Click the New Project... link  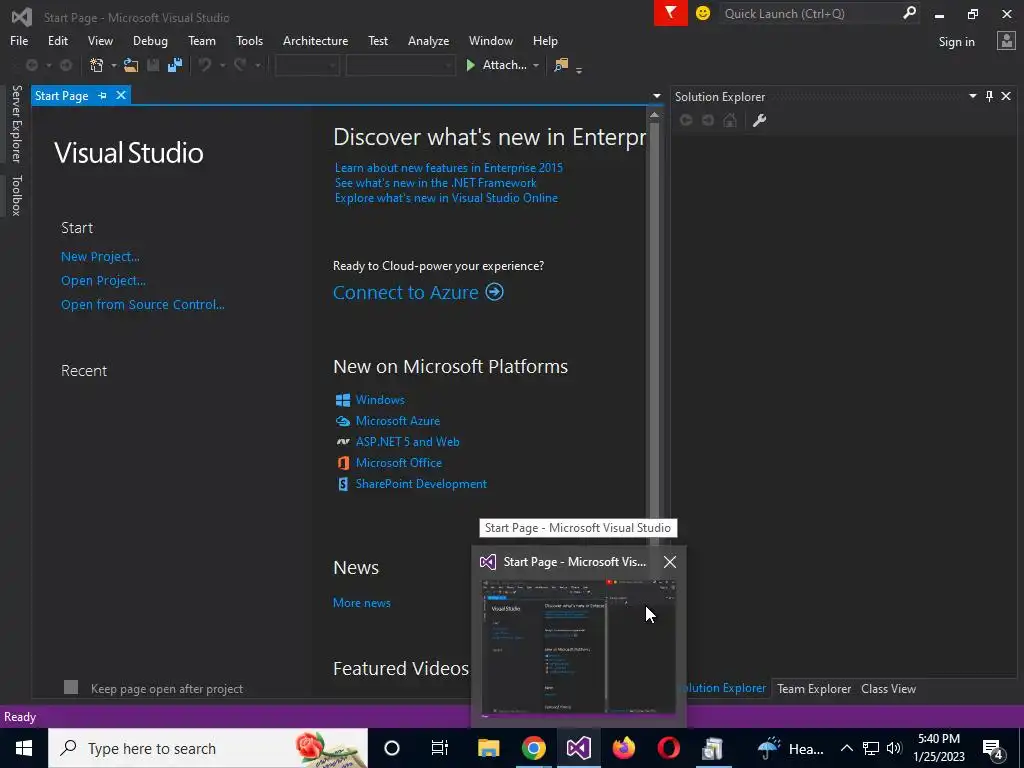100,257
